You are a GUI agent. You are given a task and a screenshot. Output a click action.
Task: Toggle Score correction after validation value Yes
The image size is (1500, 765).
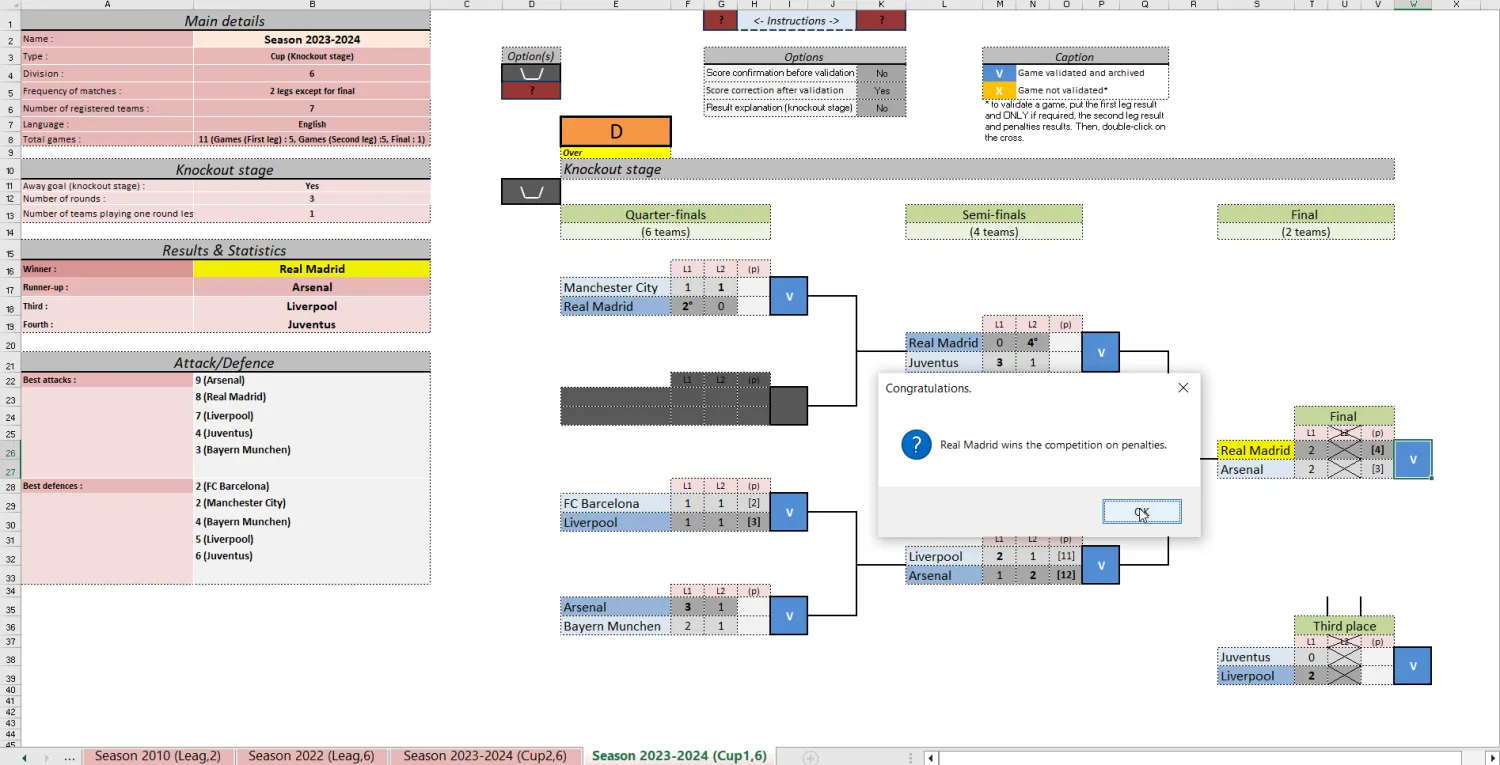882,90
